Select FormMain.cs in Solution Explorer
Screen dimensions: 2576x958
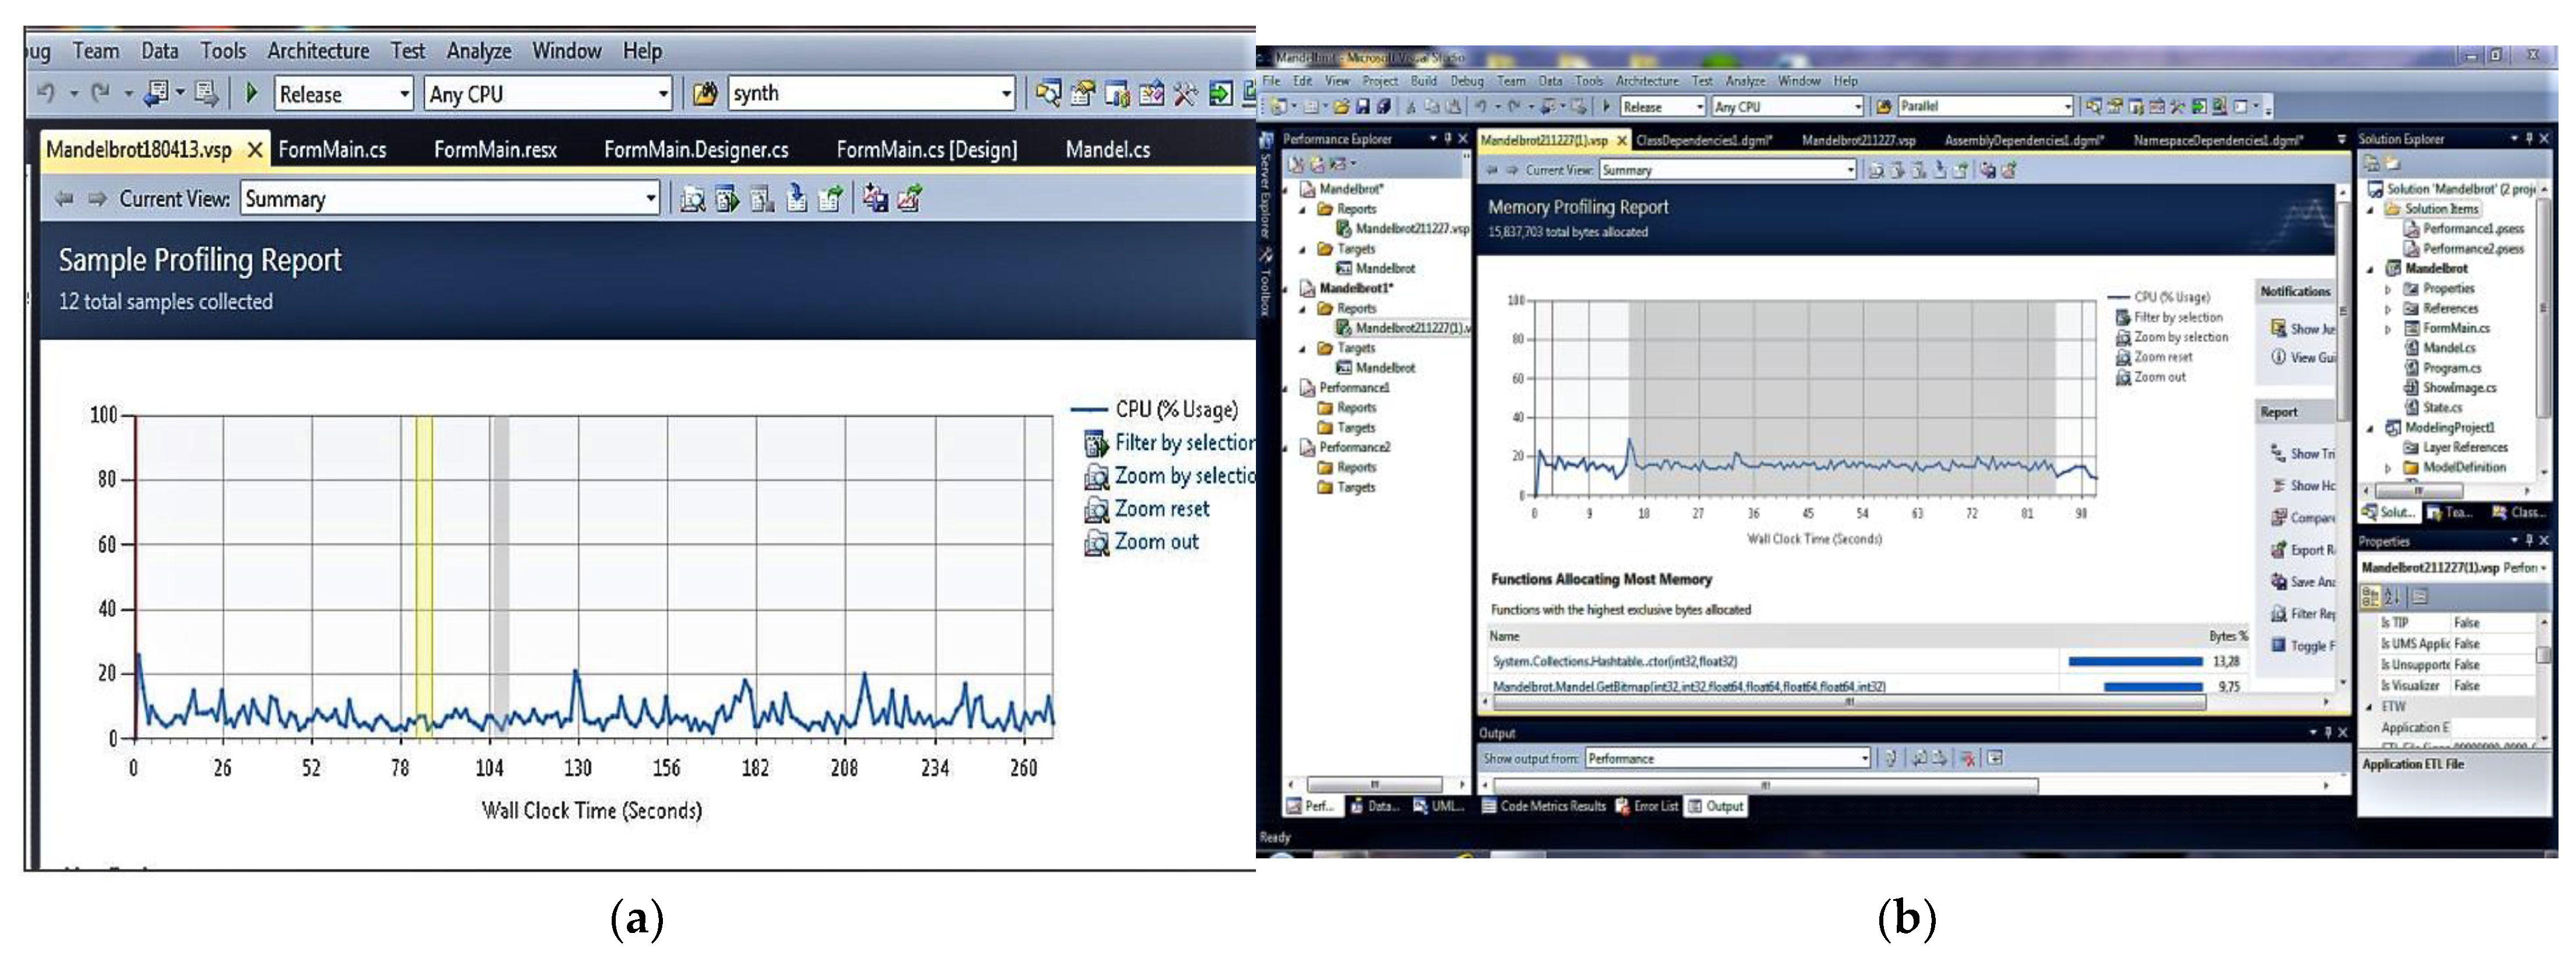click(2455, 328)
